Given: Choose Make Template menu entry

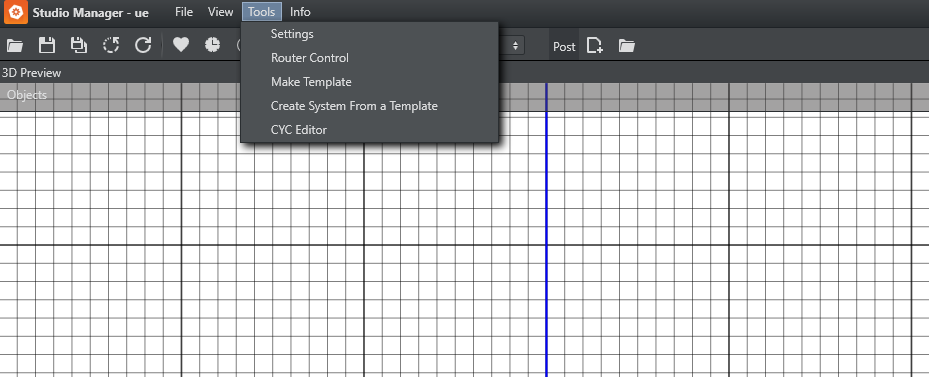Looking at the screenshot, I should tap(369, 82).
